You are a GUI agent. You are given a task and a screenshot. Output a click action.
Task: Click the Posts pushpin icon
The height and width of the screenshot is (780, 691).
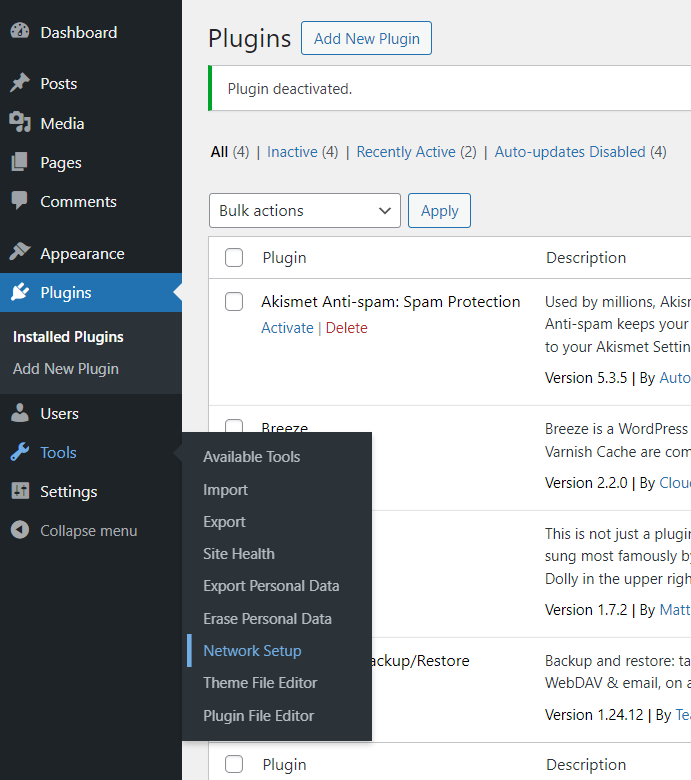[x=20, y=83]
